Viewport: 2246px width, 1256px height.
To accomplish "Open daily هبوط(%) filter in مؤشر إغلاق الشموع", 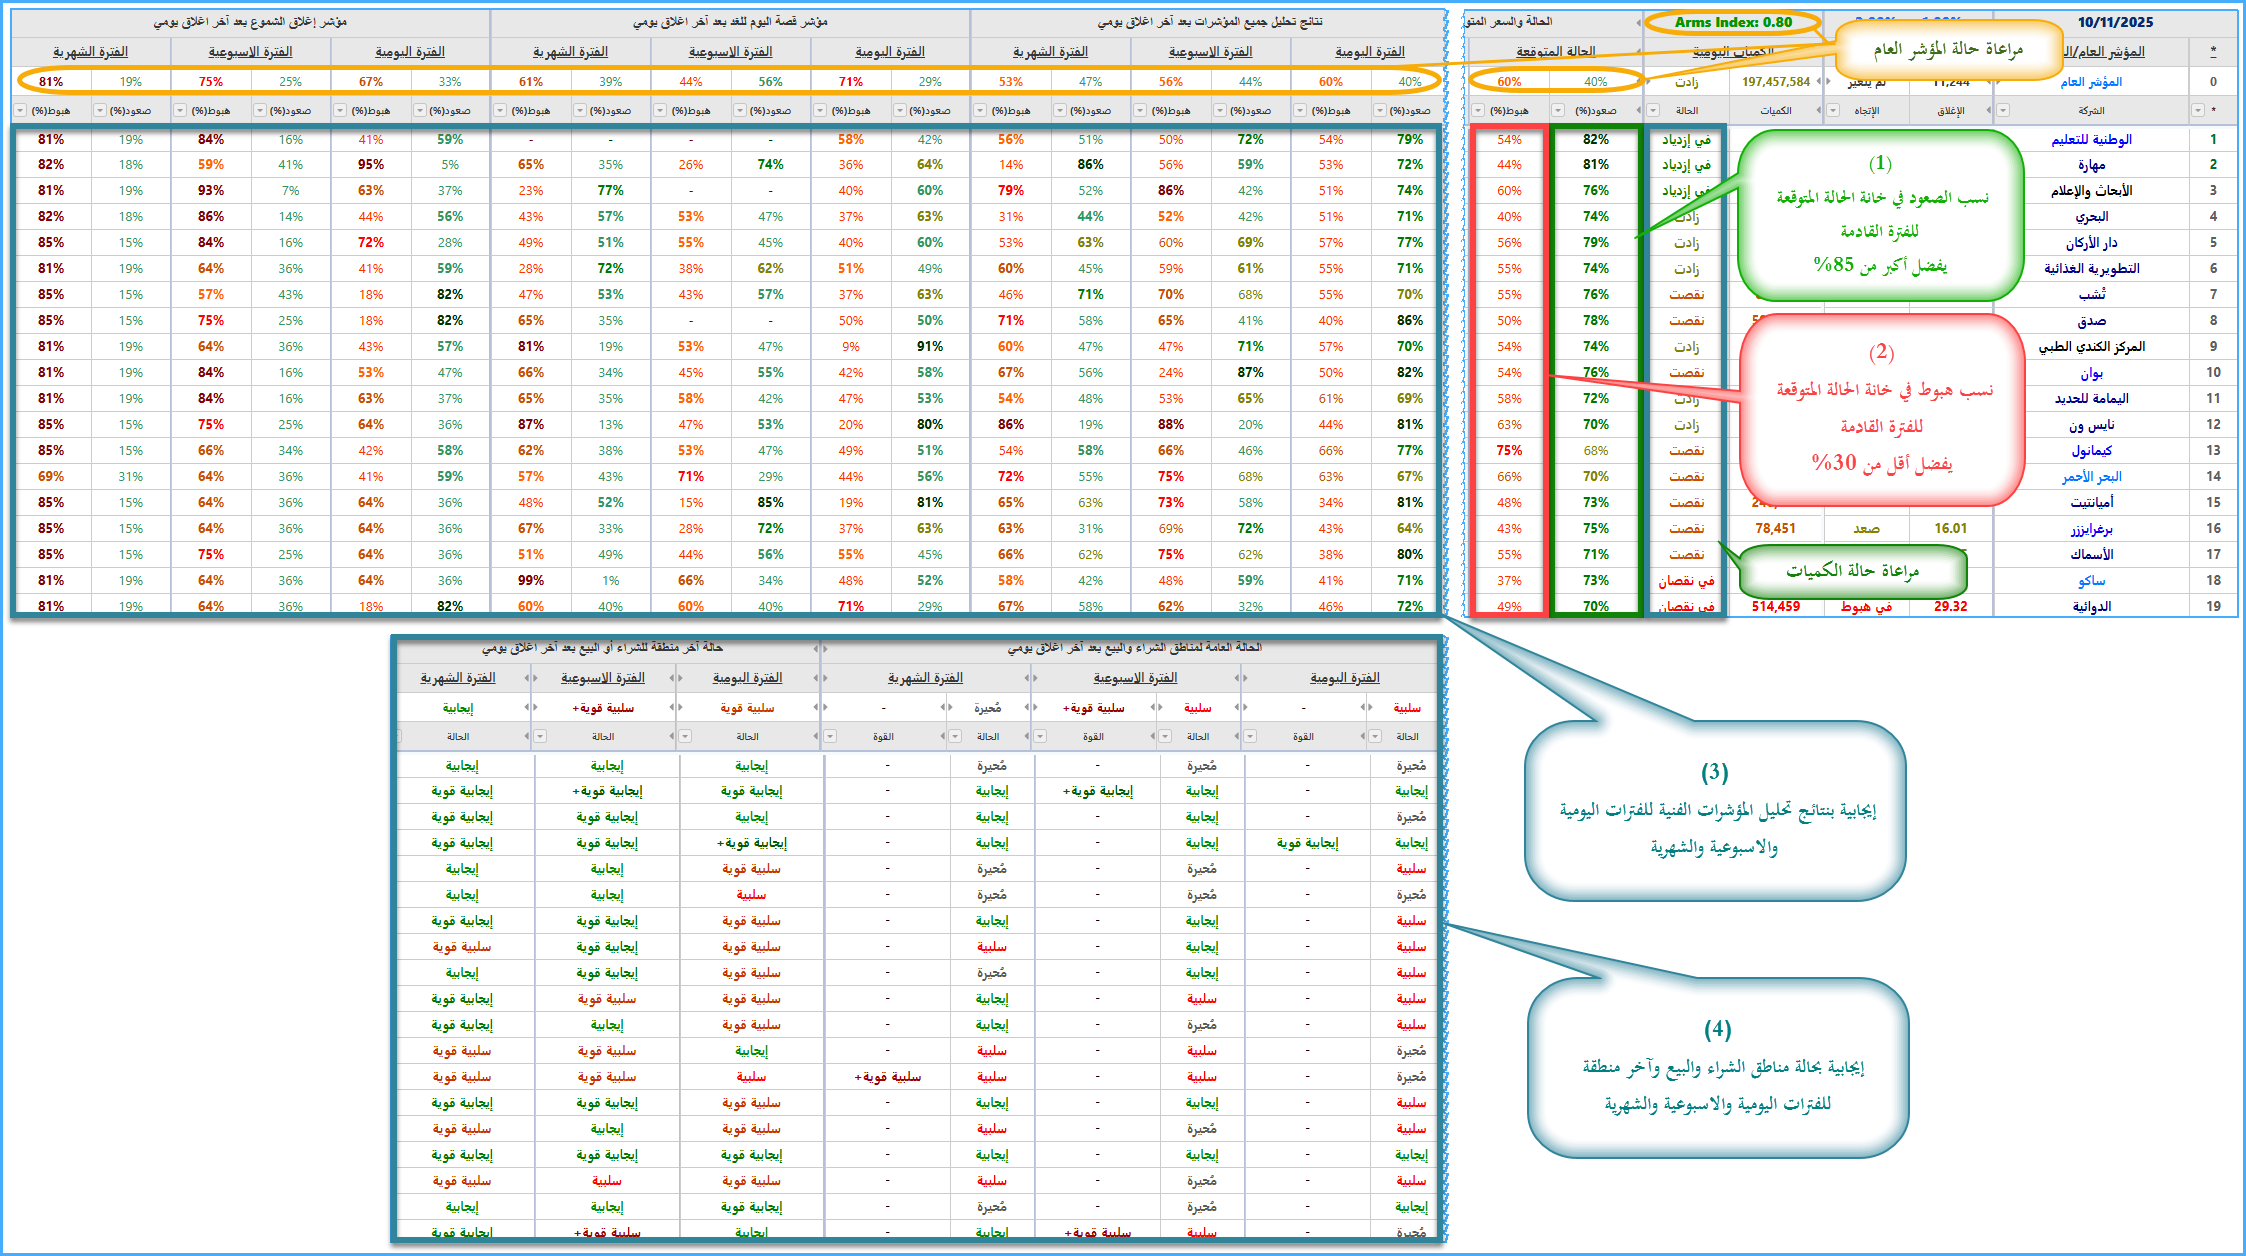I will click(x=340, y=111).
